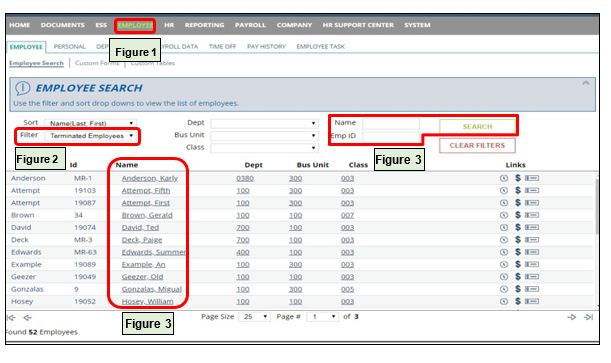Open employee link Deck, Paige

tap(142, 240)
